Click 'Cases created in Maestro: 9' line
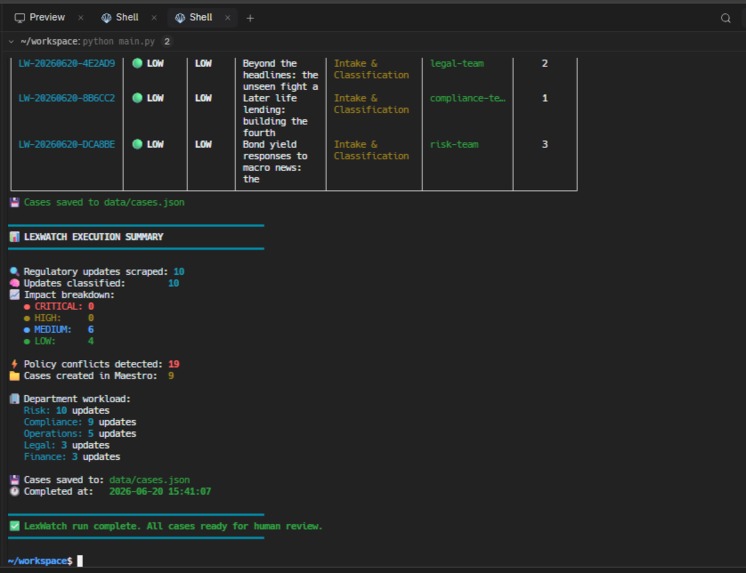Viewport: 746px width, 573px height. tap(92, 376)
